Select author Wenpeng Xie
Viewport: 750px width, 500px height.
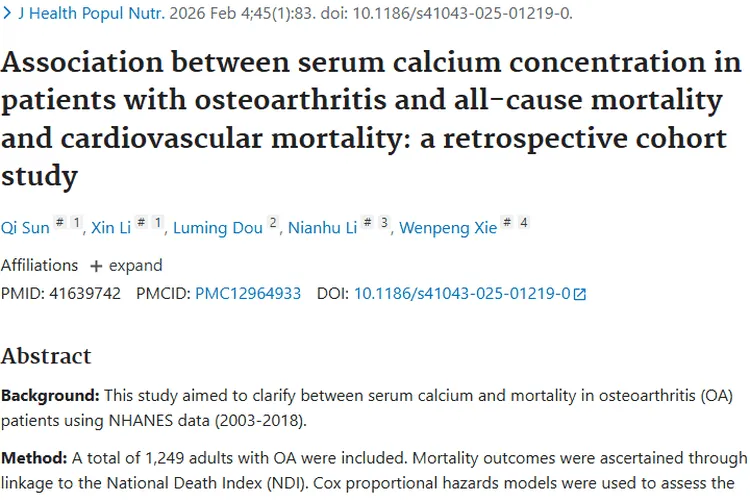coord(448,228)
